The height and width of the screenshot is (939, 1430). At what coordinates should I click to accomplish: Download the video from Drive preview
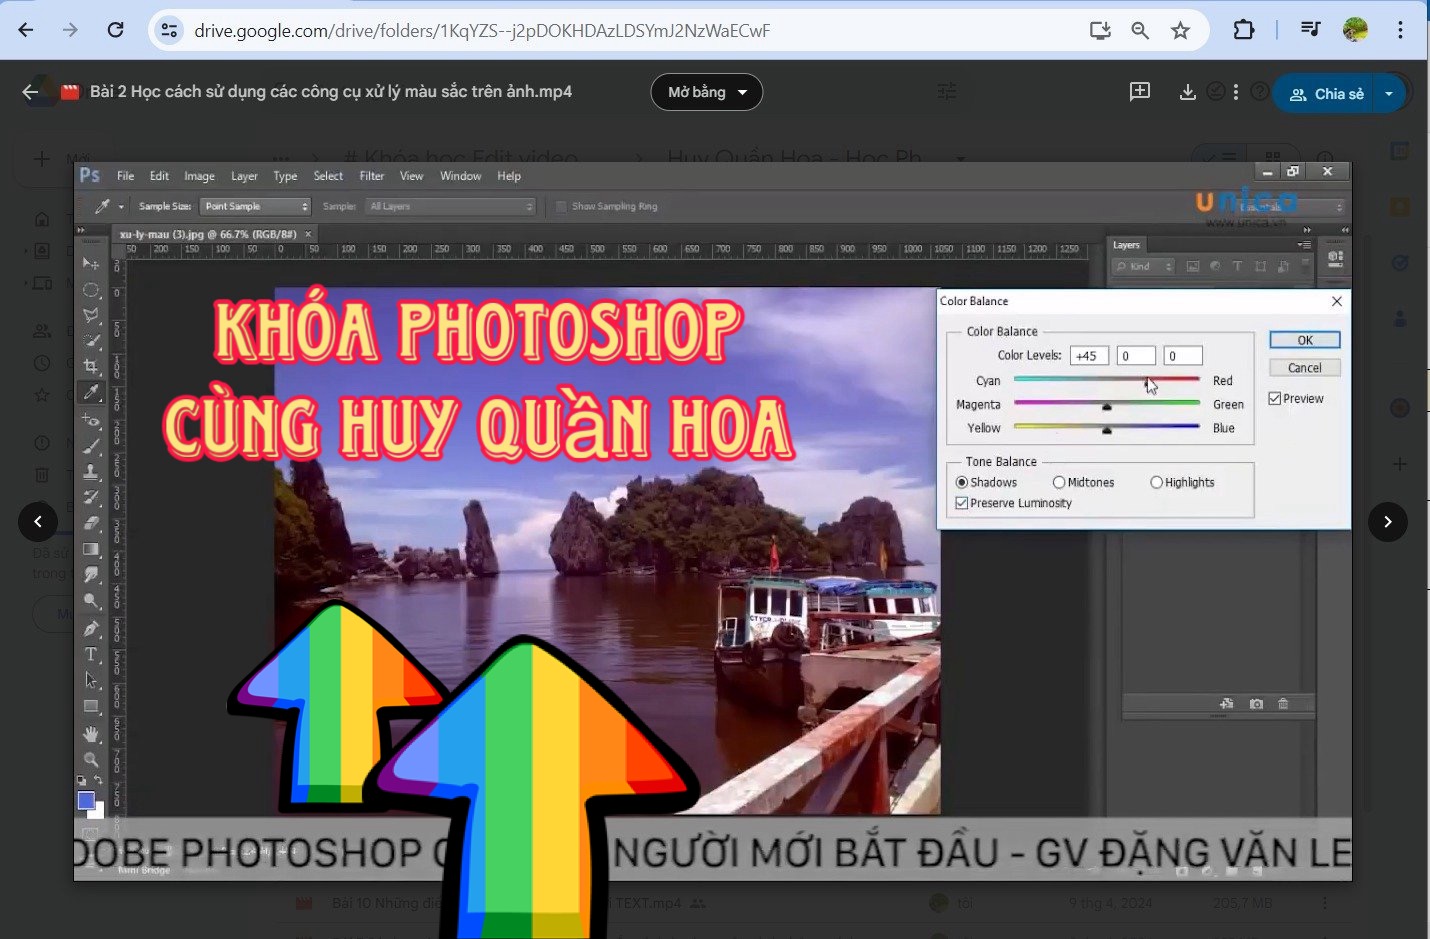1187,92
